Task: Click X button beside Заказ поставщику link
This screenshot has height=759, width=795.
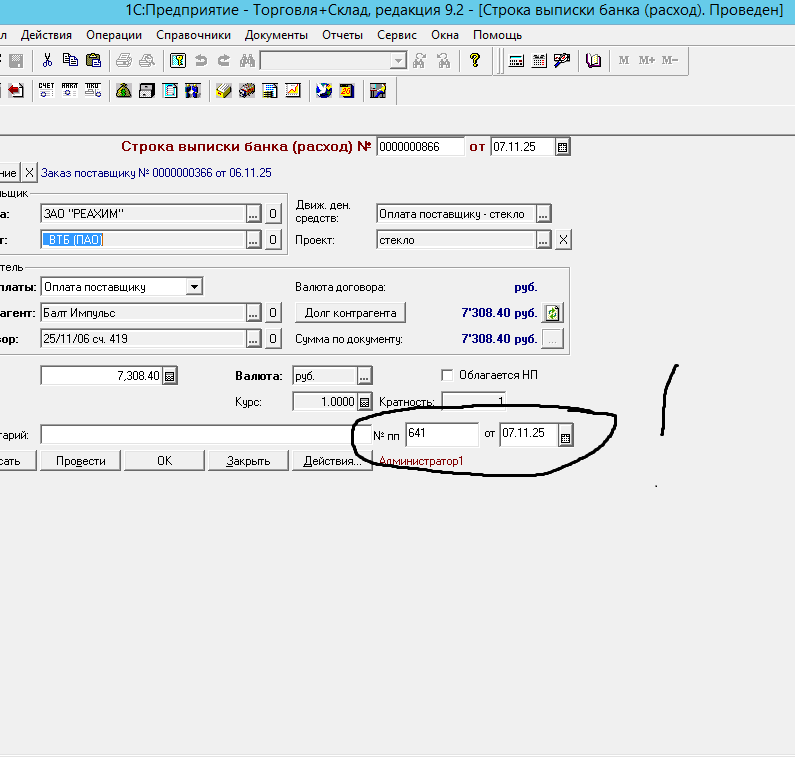Action: [29, 173]
